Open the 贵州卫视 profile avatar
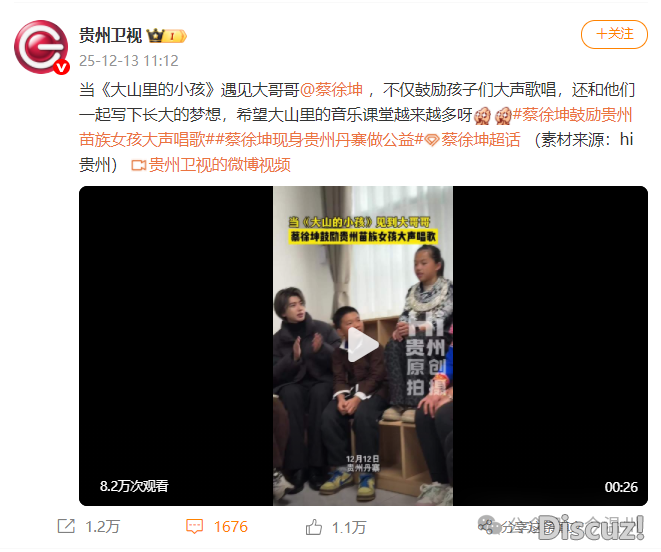Image resolution: width=661 pixels, height=552 pixels. click(x=41, y=47)
